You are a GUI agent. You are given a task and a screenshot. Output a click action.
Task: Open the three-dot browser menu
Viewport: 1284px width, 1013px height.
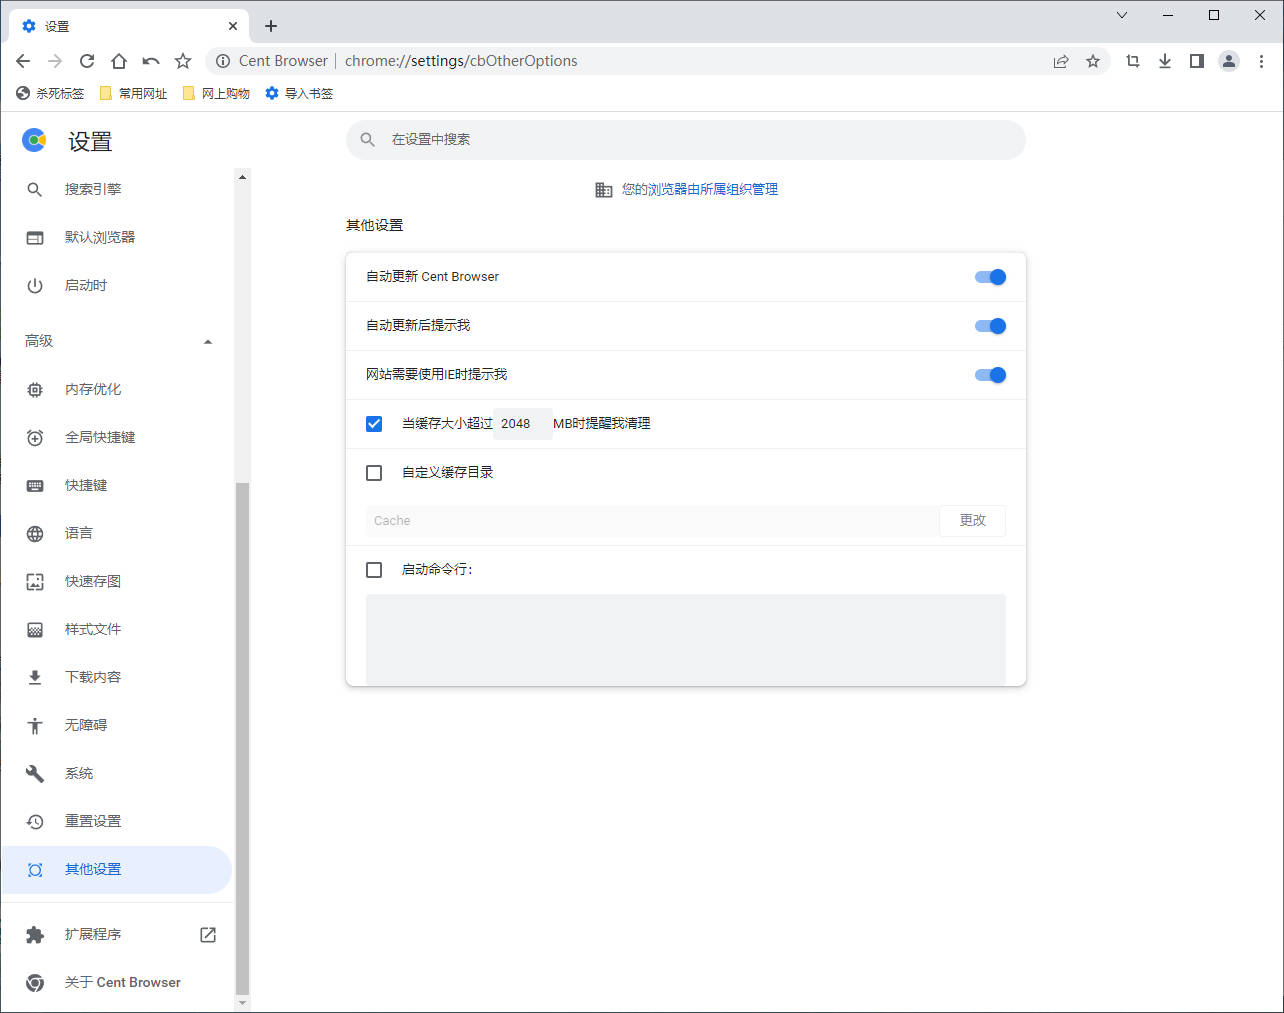click(1261, 61)
